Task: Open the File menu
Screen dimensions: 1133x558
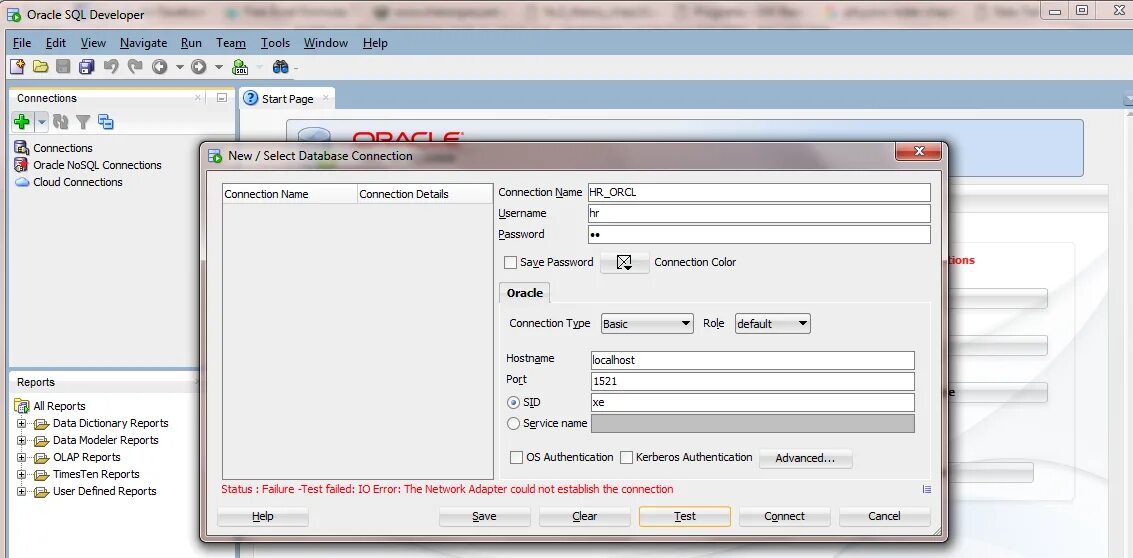Action: coord(22,43)
